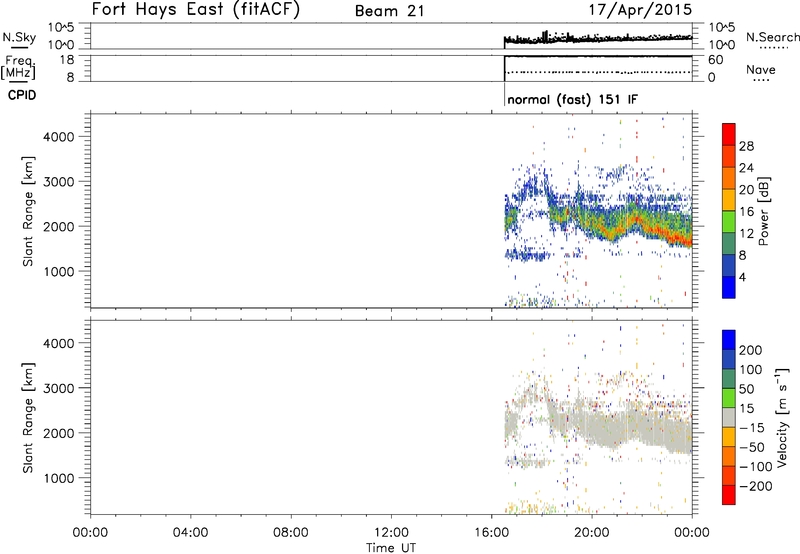Click the "Time UT" axis title
Screen dimensions: 800x554
391,548
